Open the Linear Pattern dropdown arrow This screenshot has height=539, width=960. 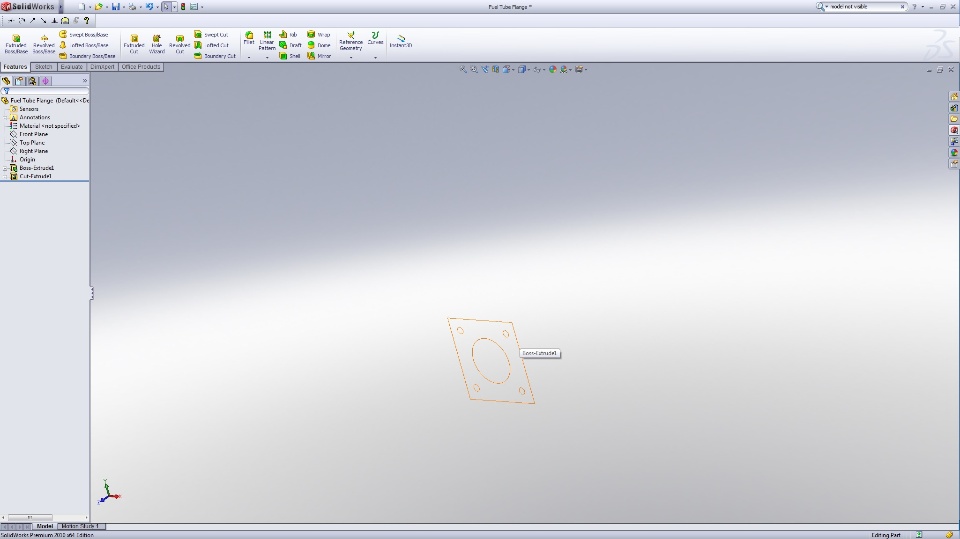(x=267, y=57)
